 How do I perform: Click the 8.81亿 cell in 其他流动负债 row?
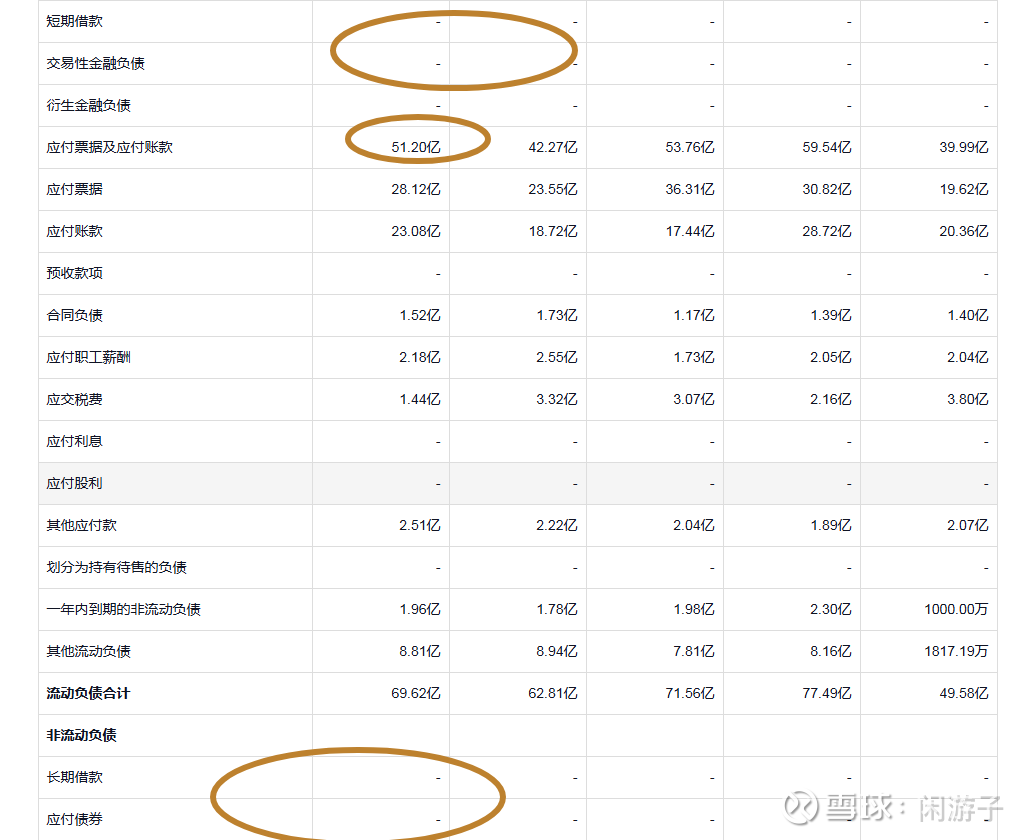(x=420, y=651)
